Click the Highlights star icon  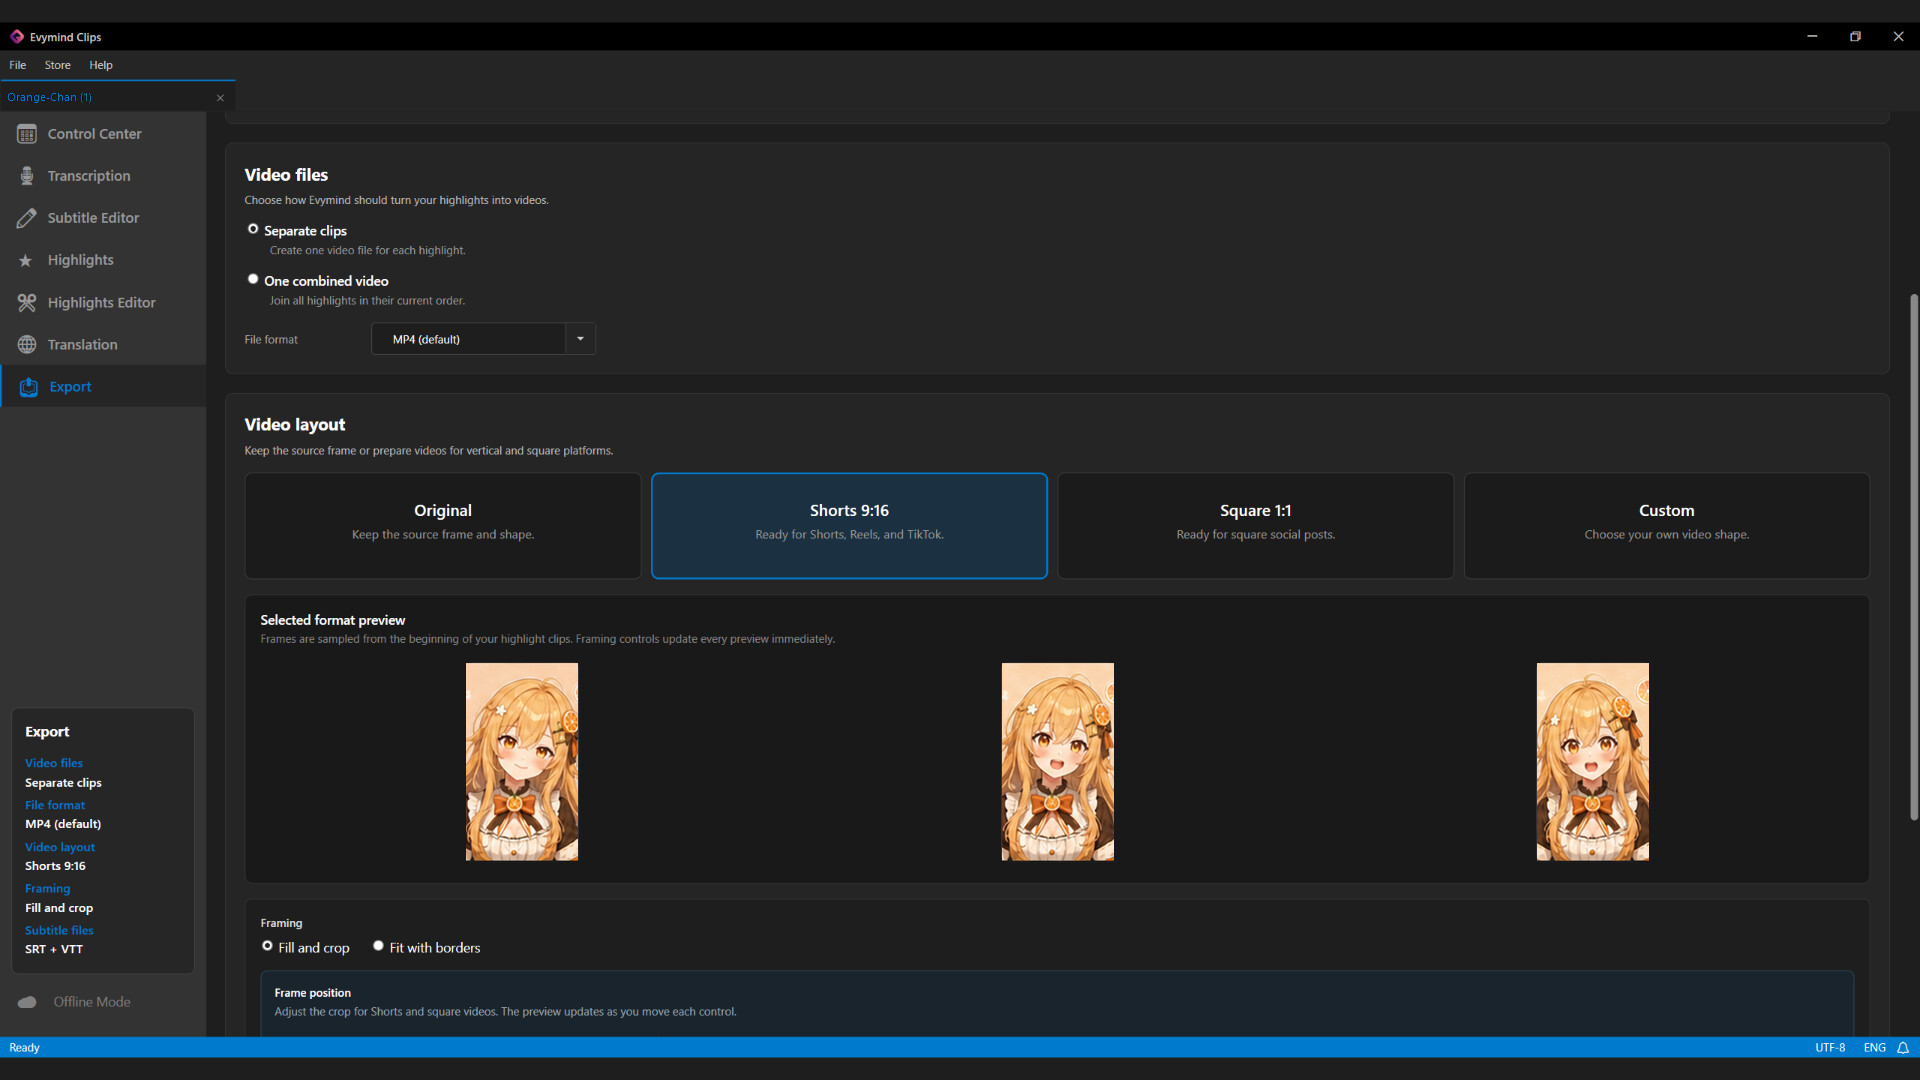pos(26,260)
